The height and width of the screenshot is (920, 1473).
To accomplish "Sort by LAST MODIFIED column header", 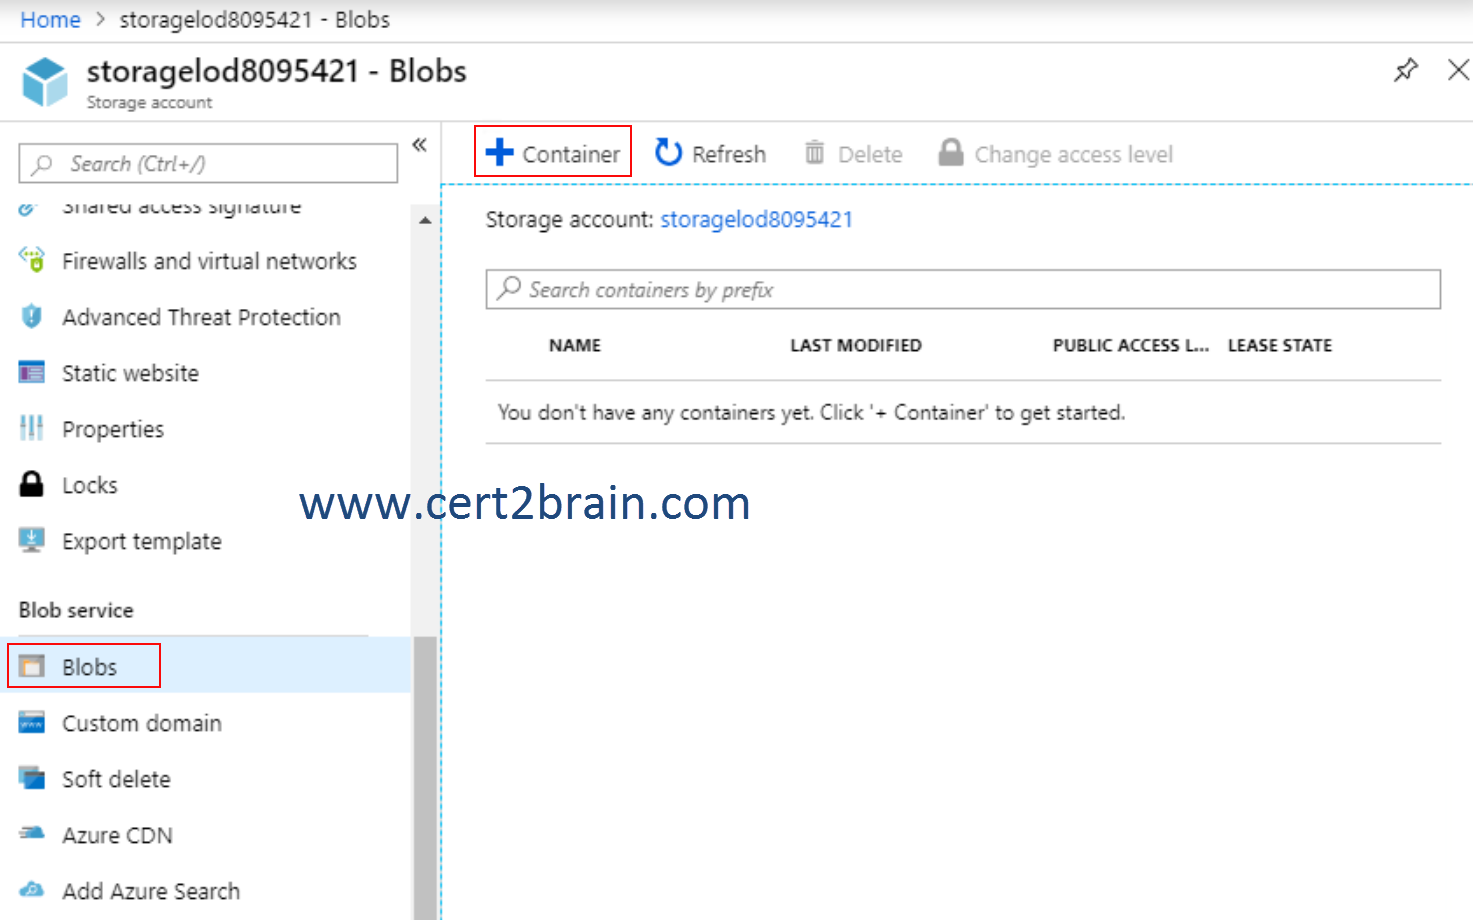I will (856, 345).
